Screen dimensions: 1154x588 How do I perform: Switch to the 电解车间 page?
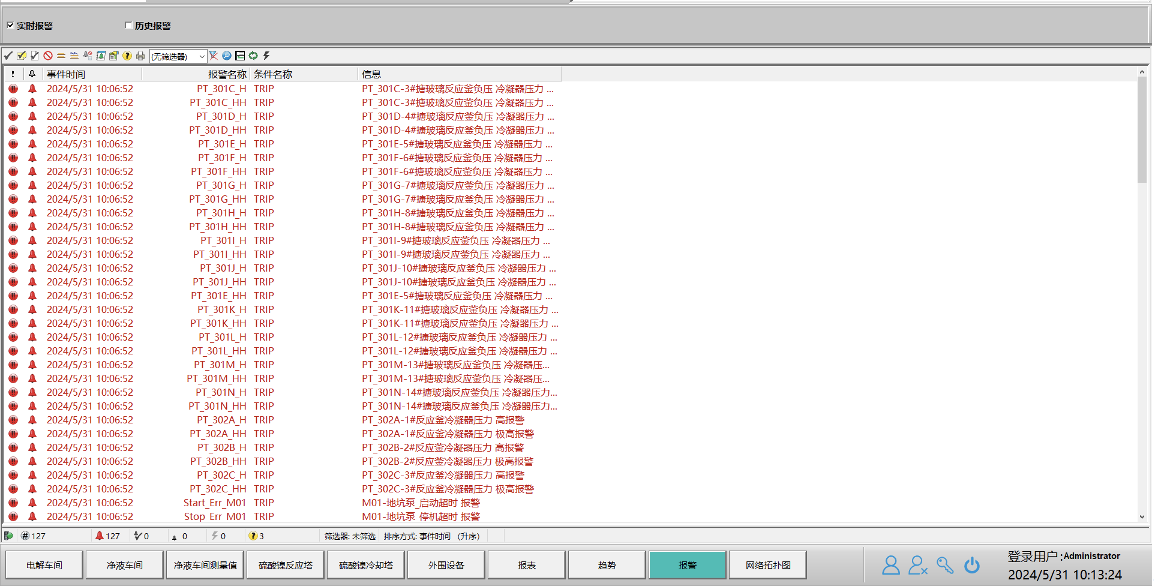point(45,565)
